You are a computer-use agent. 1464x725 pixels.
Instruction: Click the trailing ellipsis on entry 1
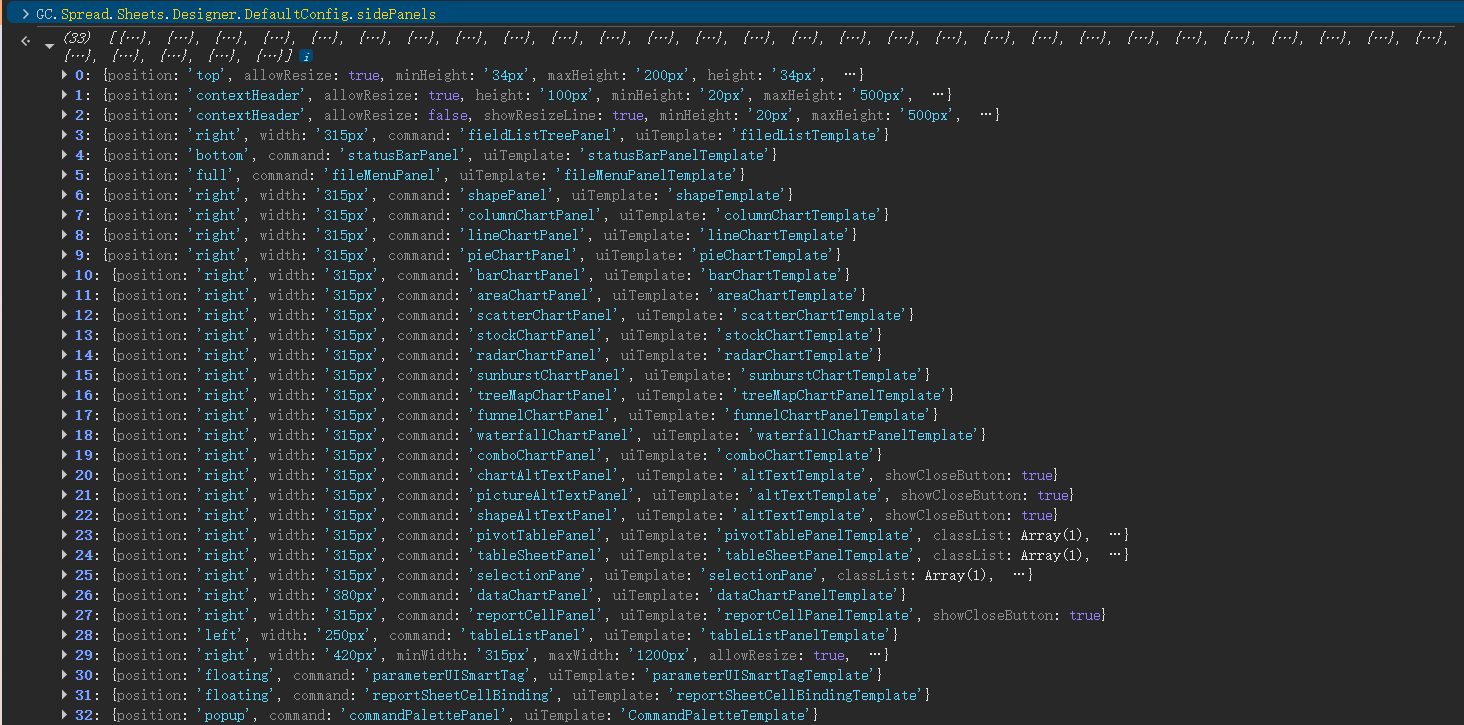pyautogui.click(x=939, y=95)
